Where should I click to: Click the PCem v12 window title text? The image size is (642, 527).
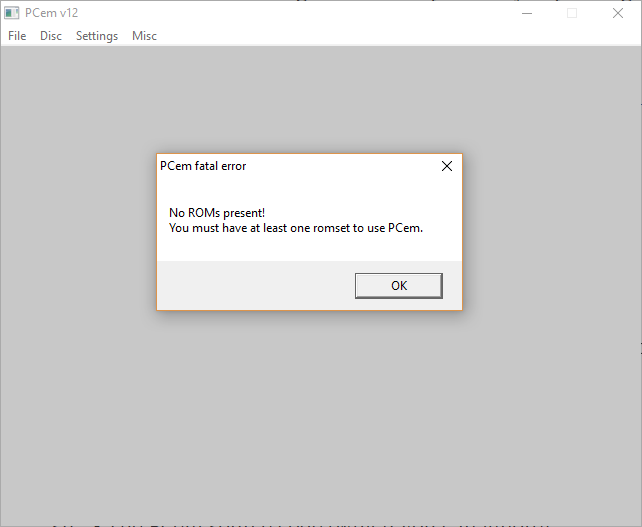point(52,13)
